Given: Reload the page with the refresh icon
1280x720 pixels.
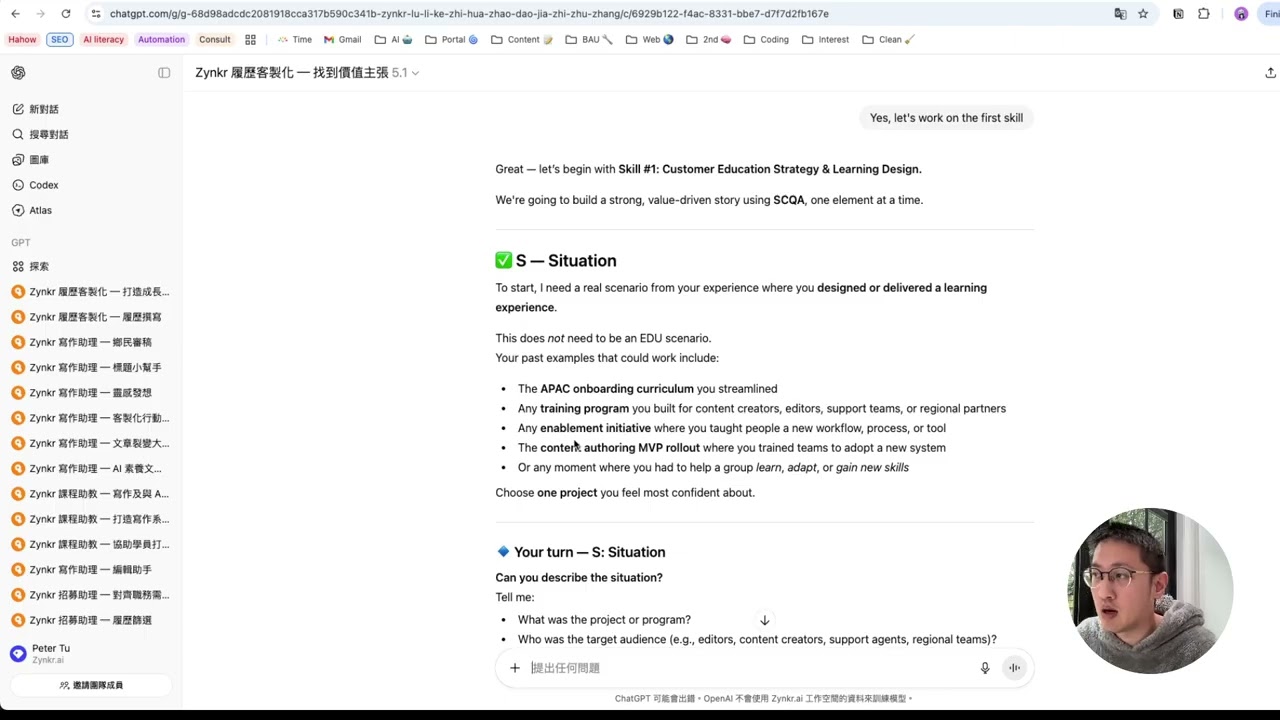Looking at the screenshot, I should pyautogui.click(x=66, y=14).
